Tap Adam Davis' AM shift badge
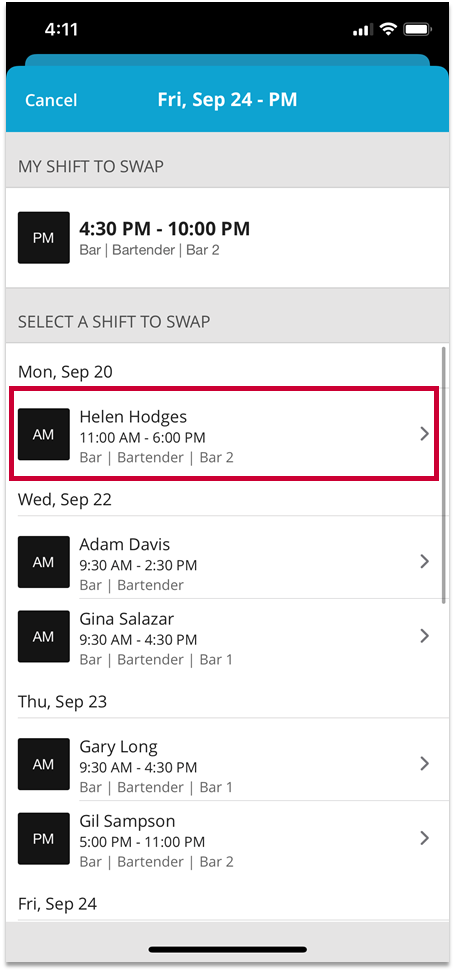 coord(43,562)
